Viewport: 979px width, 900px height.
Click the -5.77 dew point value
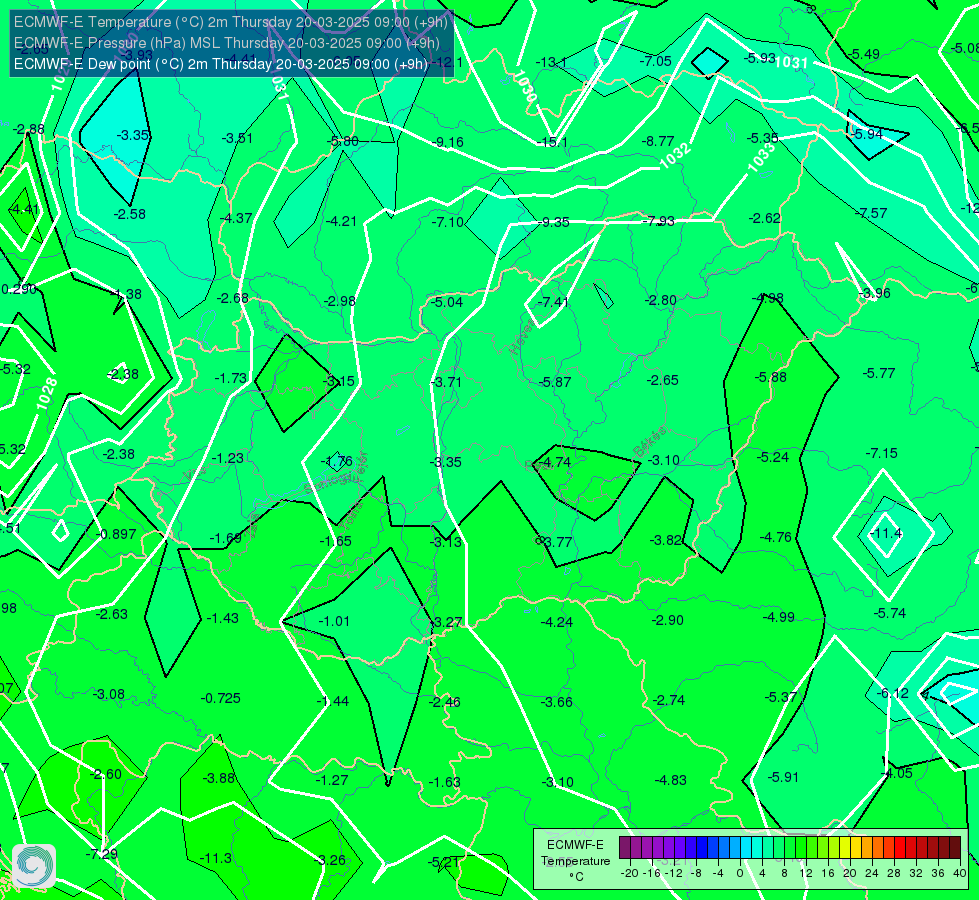[x=879, y=373]
